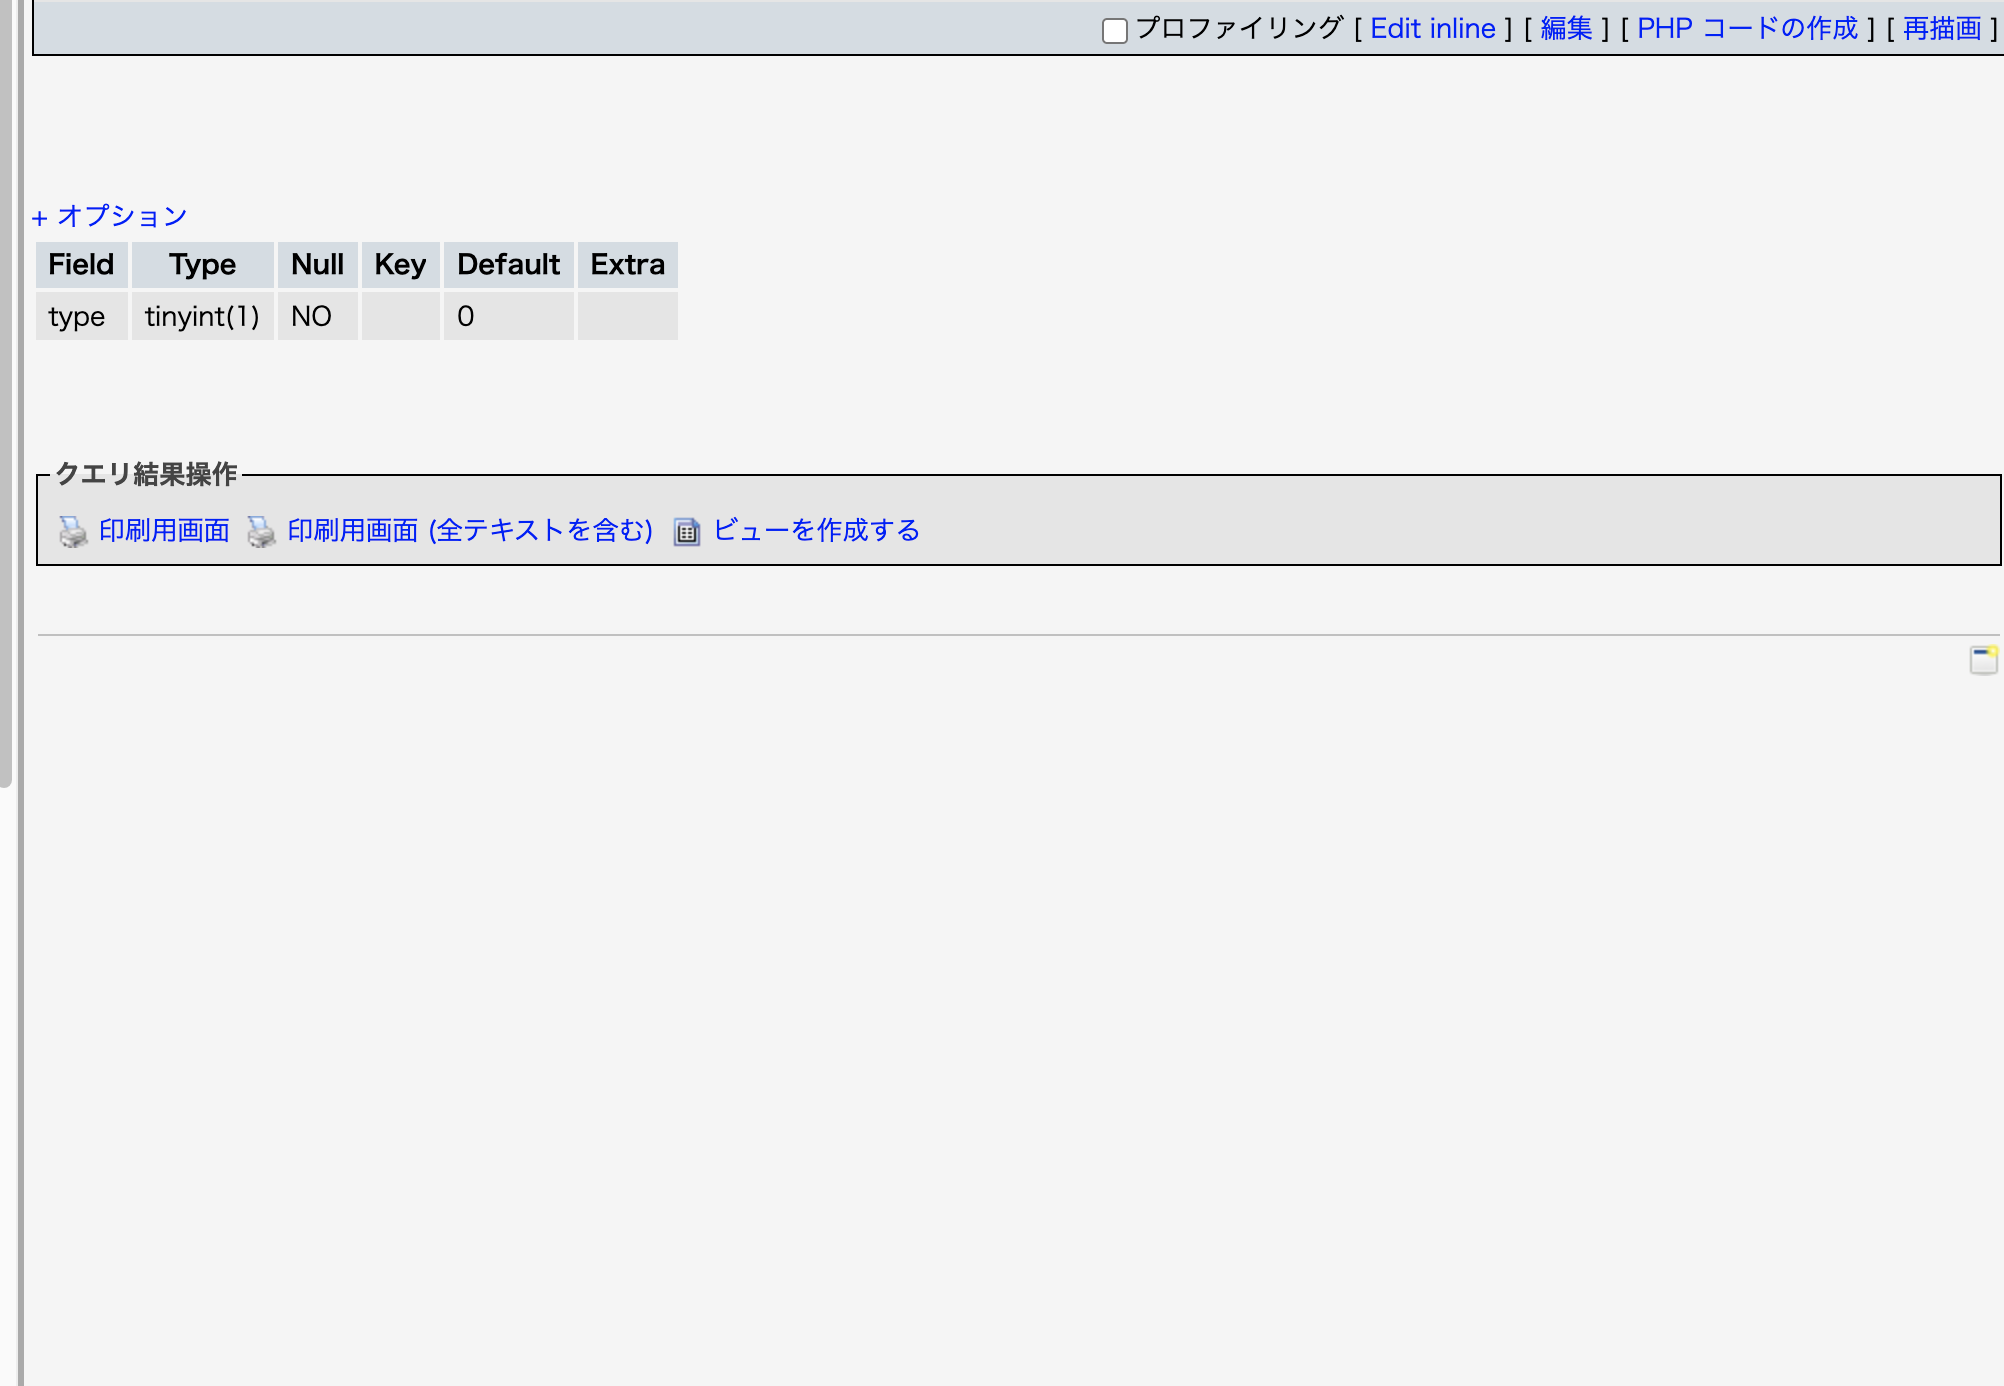2004x1386 pixels.
Task: Click the collapse panel icon top right
Action: pos(1984,658)
